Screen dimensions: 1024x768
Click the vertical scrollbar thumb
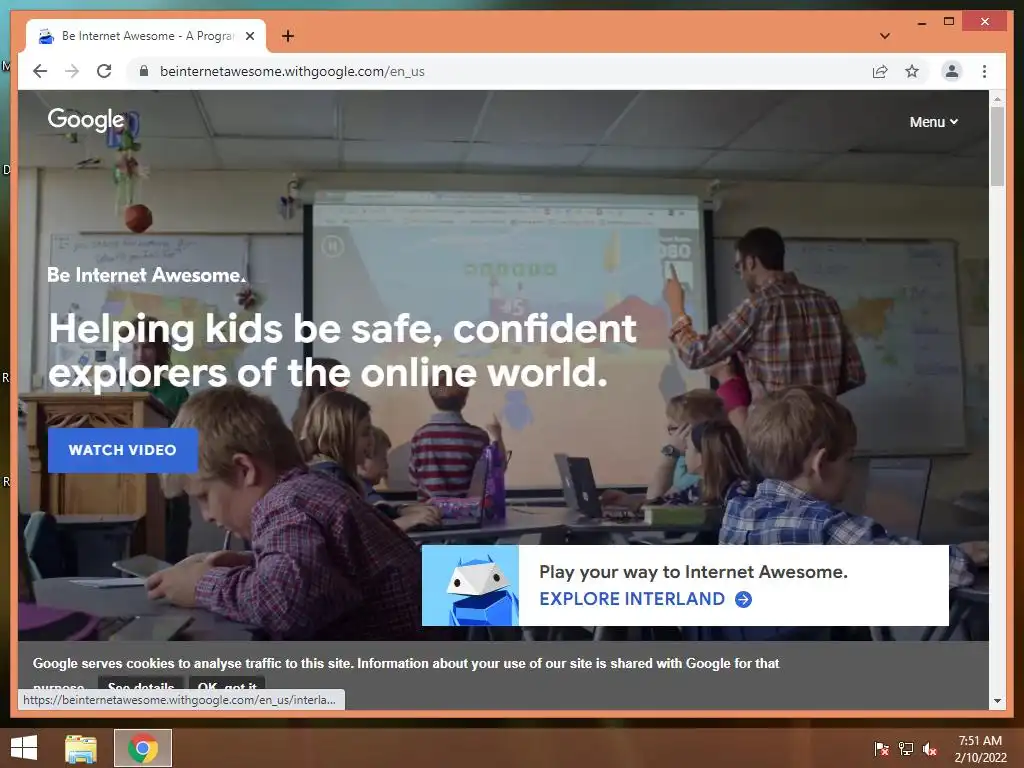coord(997,146)
